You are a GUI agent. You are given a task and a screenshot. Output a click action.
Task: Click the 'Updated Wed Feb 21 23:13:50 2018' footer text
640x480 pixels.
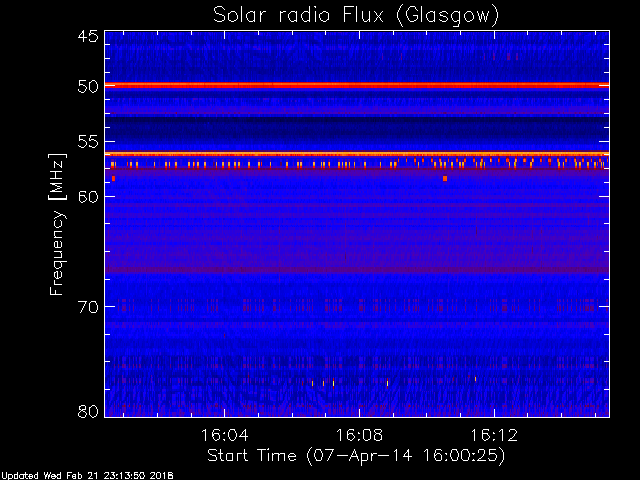click(x=87, y=476)
